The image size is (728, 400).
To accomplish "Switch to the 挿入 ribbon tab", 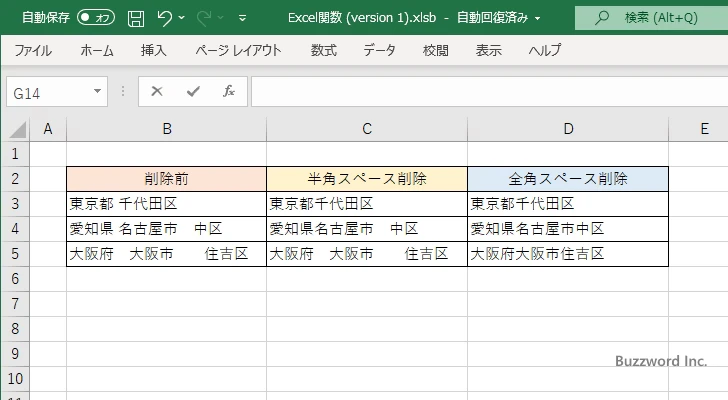I will [x=154, y=50].
